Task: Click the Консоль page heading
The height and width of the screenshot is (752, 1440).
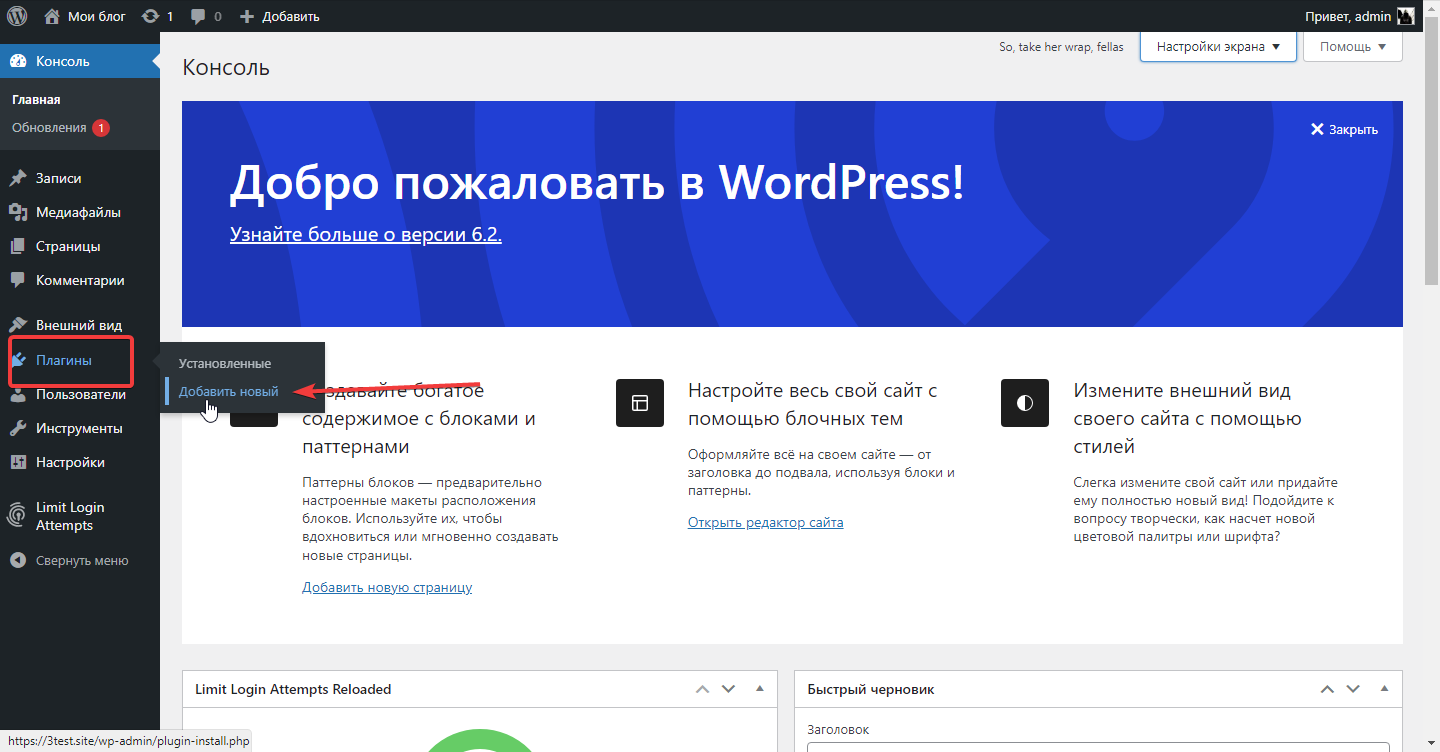Action: tap(226, 68)
